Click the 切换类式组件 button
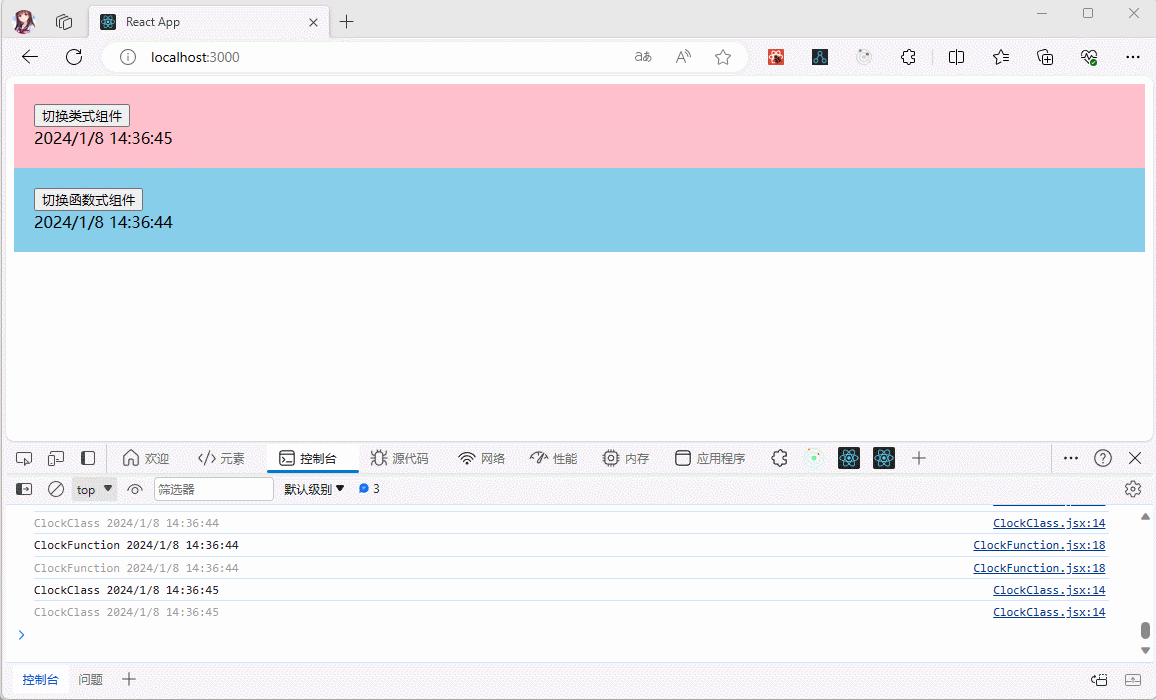The image size is (1156, 700). tap(82, 116)
